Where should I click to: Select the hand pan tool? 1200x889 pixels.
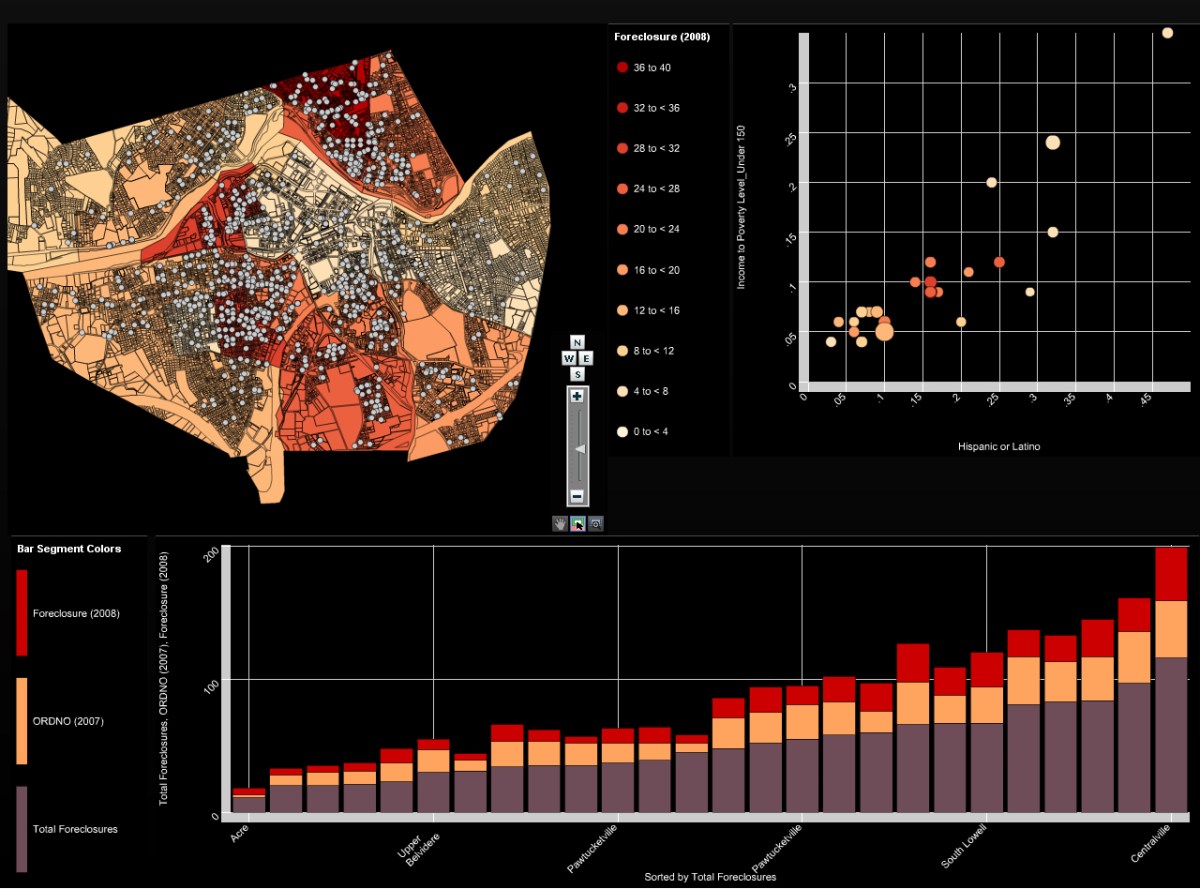tap(560, 523)
